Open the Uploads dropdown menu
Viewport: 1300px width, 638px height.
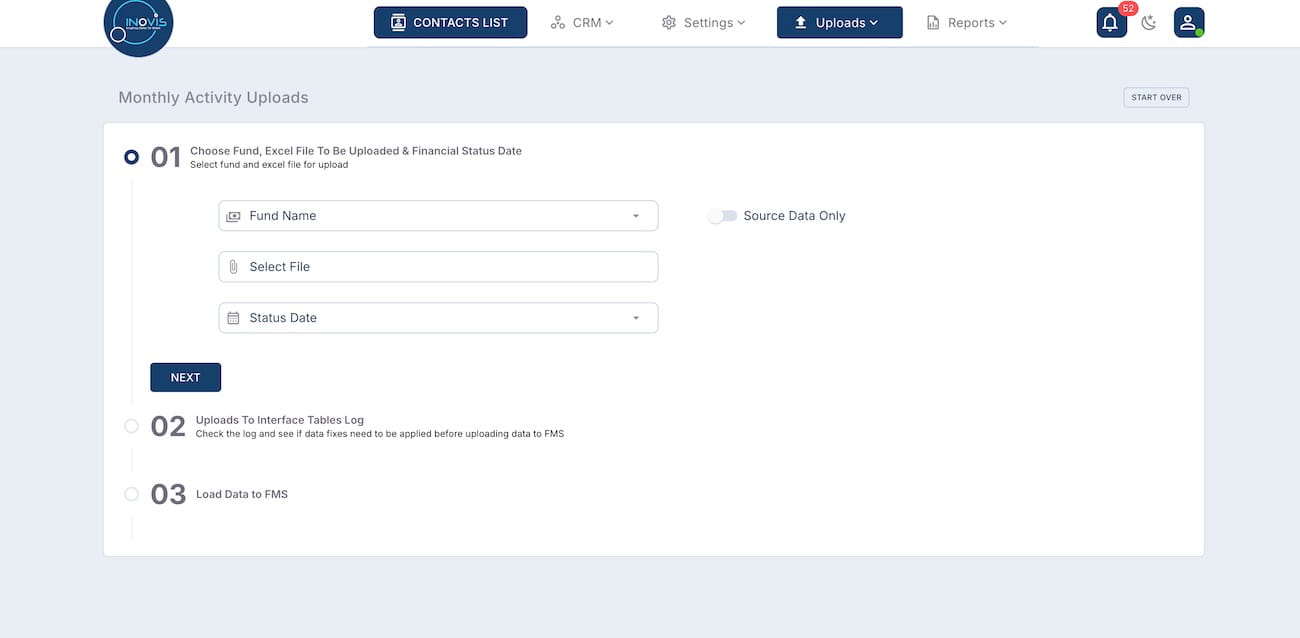tap(839, 23)
